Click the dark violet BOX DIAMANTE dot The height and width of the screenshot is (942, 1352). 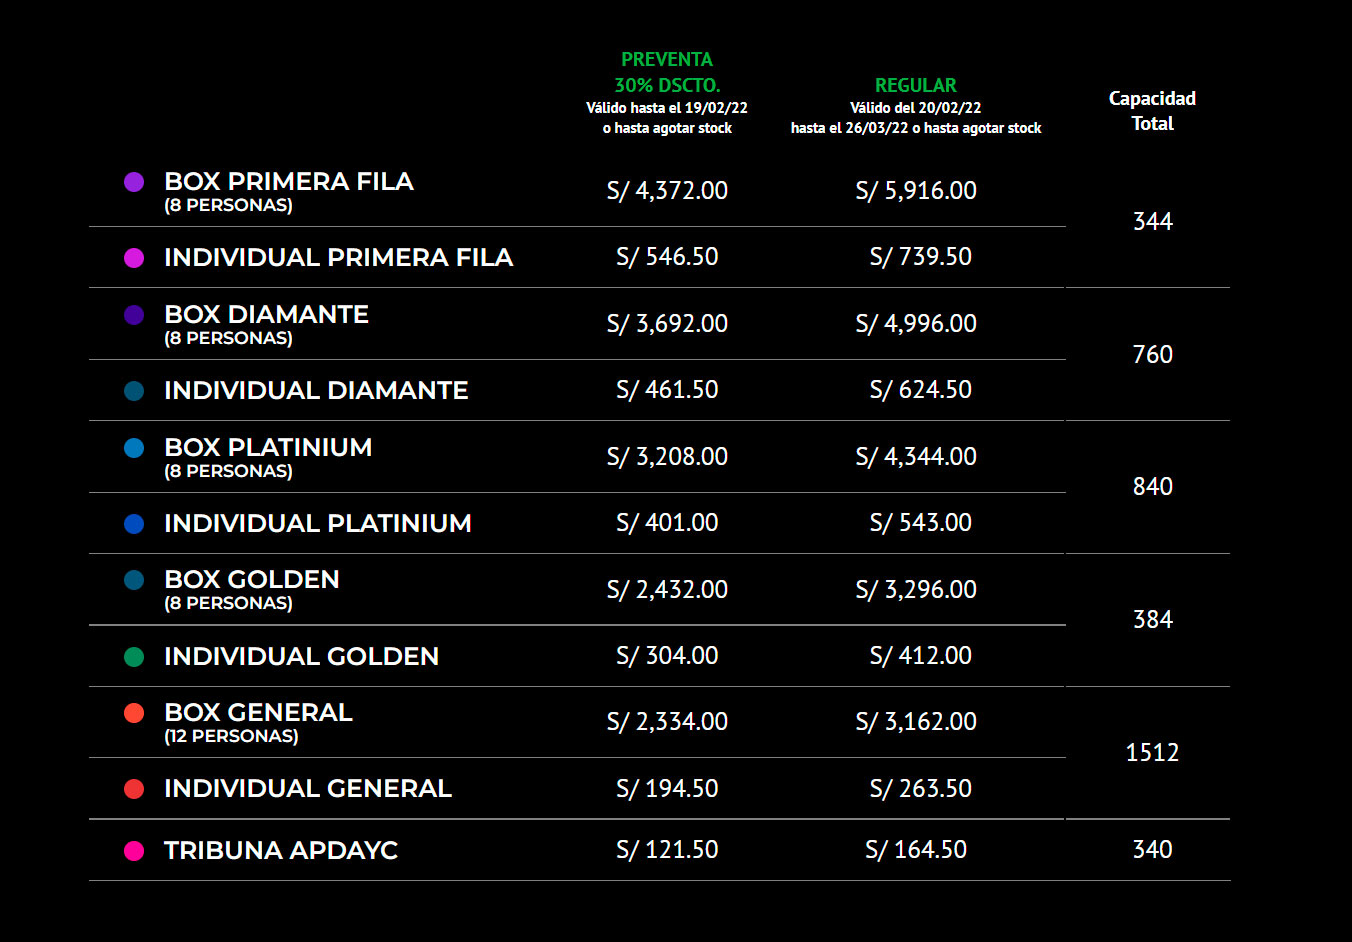(x=134, y=315)
